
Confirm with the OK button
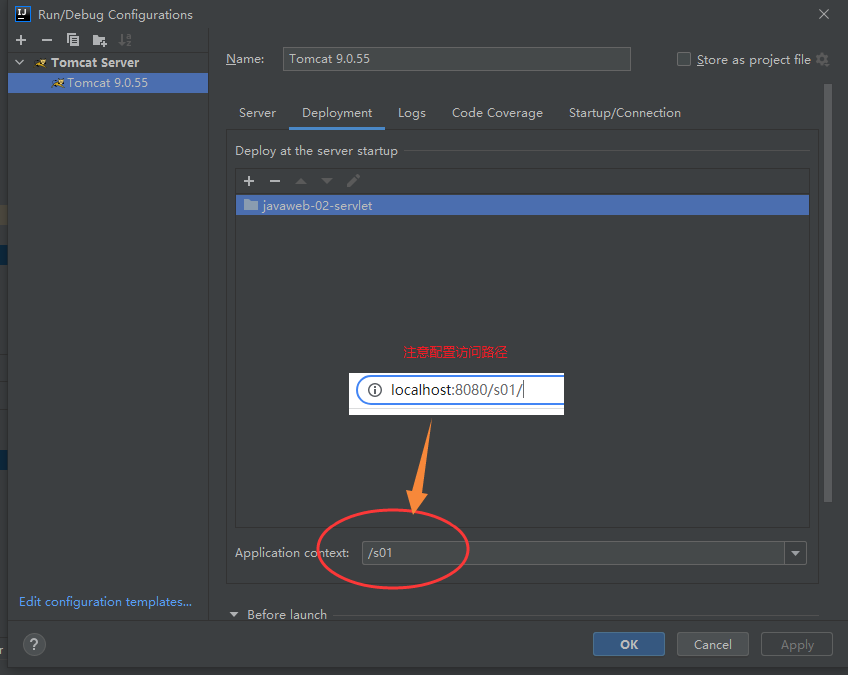click(x=628, y=644)
